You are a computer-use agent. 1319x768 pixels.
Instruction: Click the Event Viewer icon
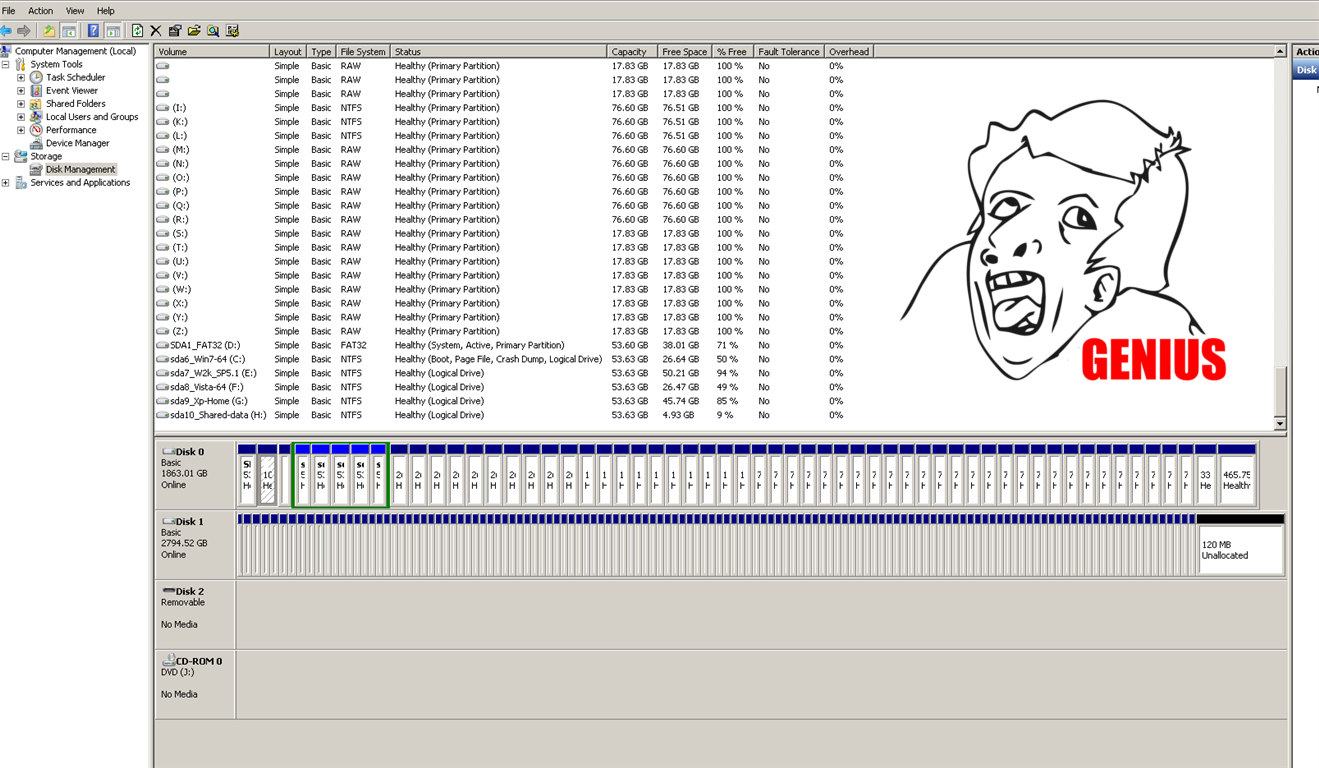(x=36, y=90)
